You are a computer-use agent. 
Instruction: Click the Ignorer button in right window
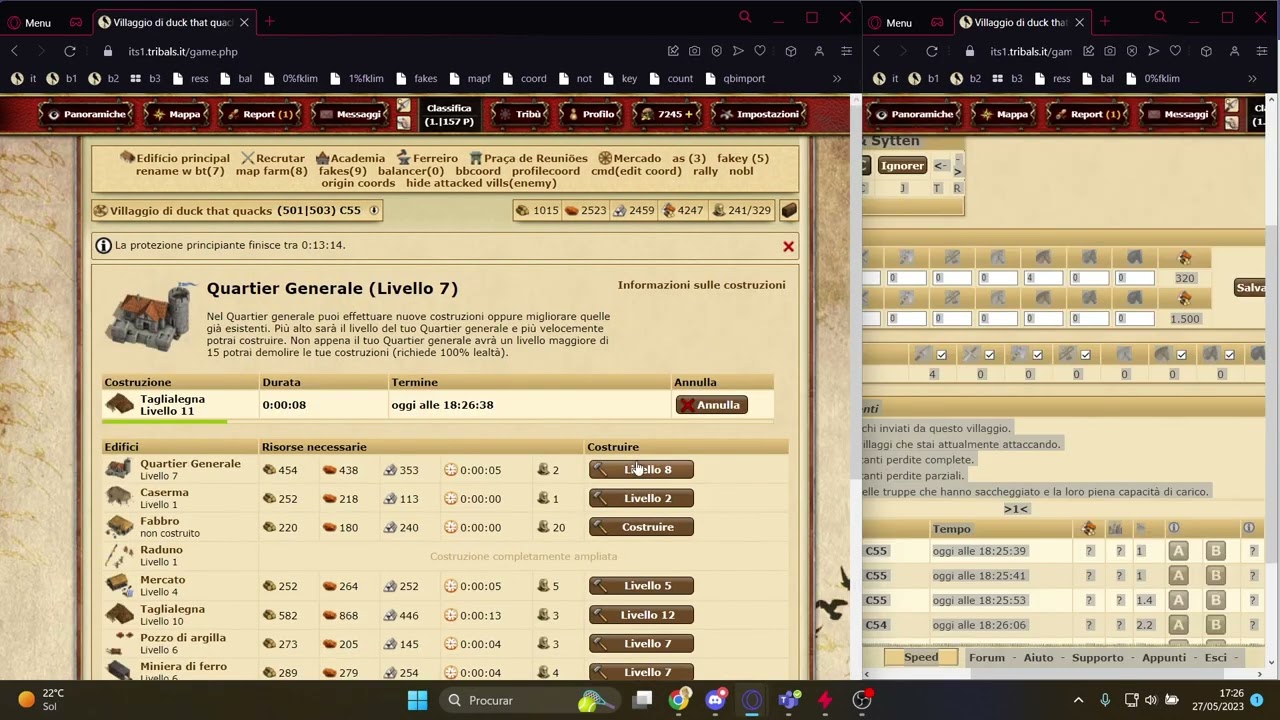(x=902, y=166)
